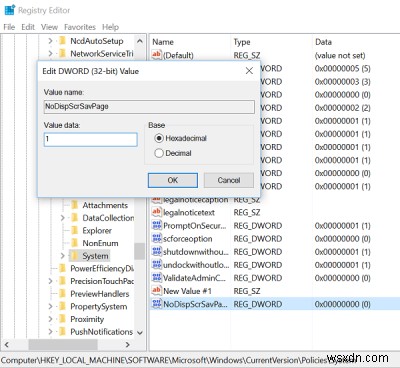Viewport: 400px width, 368px height.
Task: Select the NonEnum key label in tree
Action: [100, 243]
